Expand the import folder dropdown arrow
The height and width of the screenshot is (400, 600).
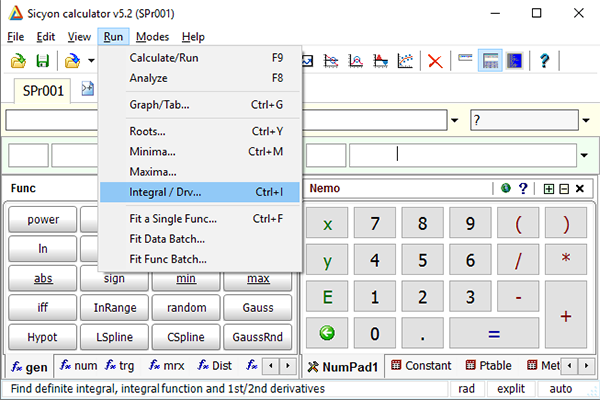pyautogui.click(x=91, y=60)
